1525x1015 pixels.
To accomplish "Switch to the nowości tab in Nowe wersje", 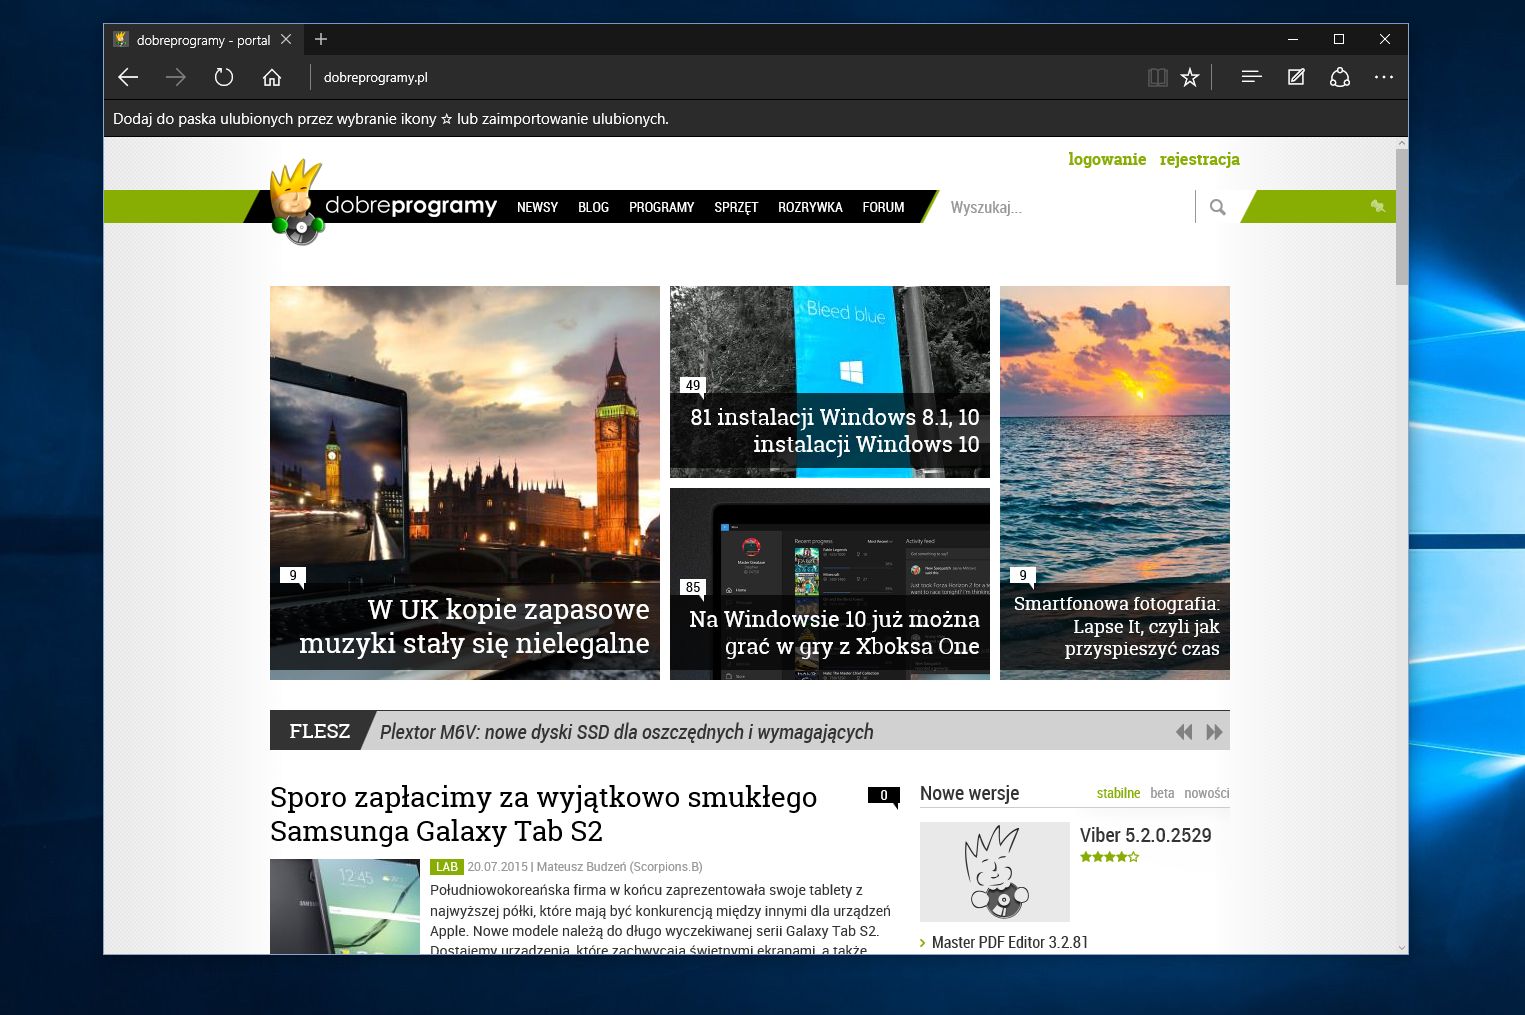I will tap(1206, 793).
